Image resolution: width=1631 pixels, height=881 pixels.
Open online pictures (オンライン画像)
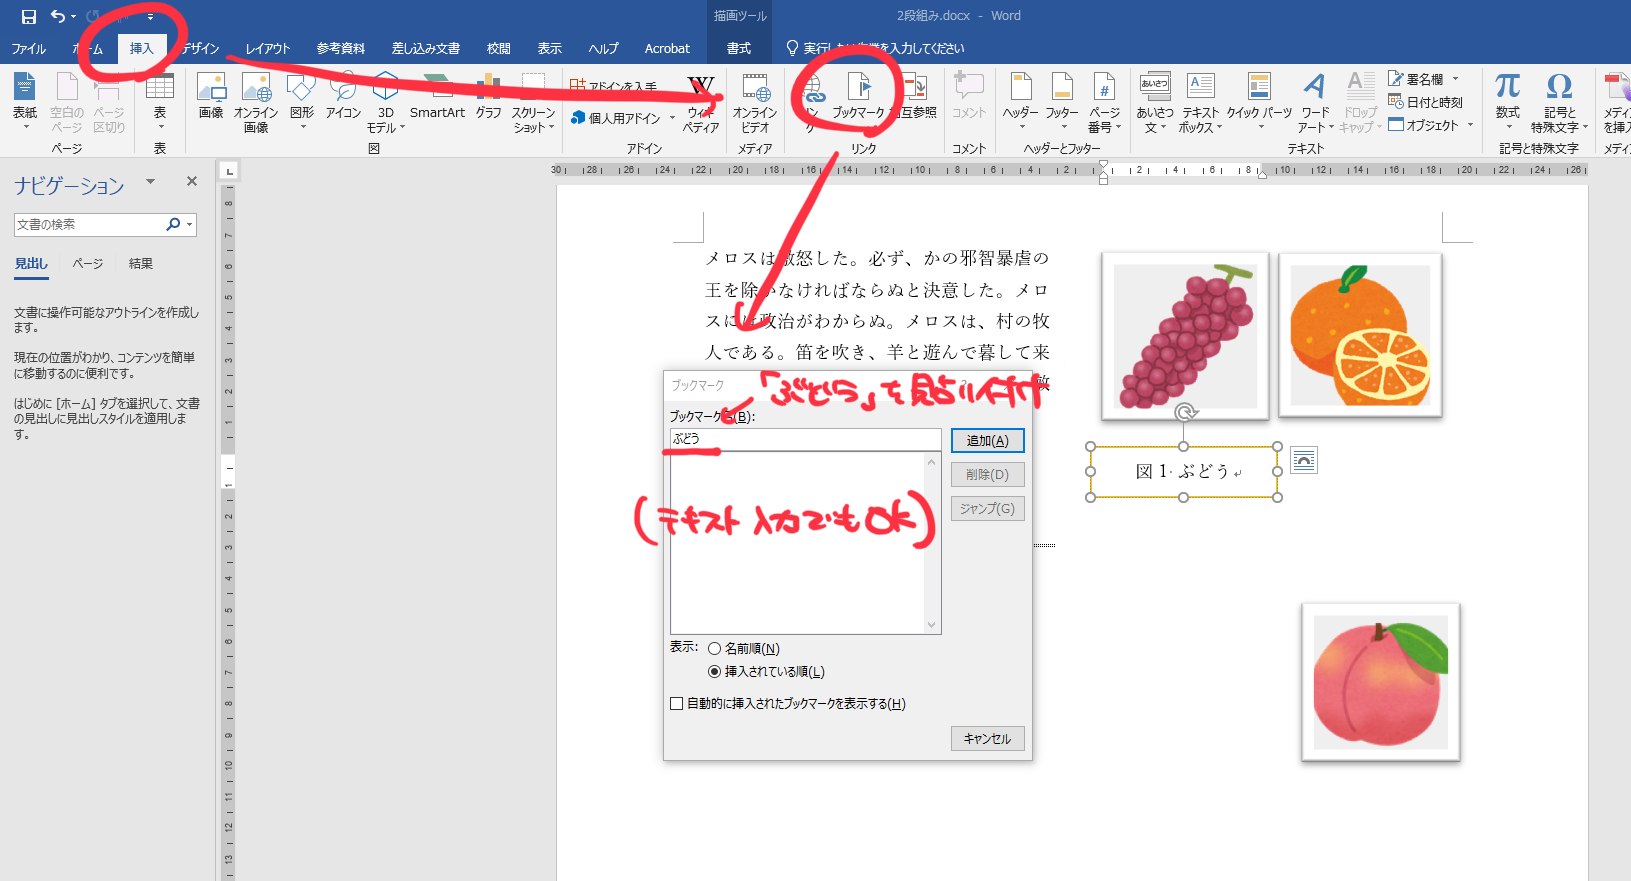coord(256,102)
